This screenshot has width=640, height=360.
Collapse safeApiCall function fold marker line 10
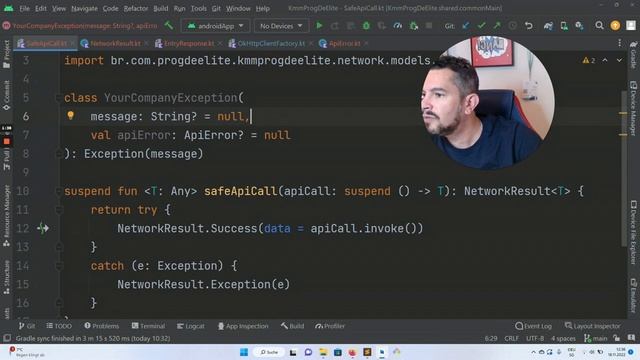[x=58, y=191]
